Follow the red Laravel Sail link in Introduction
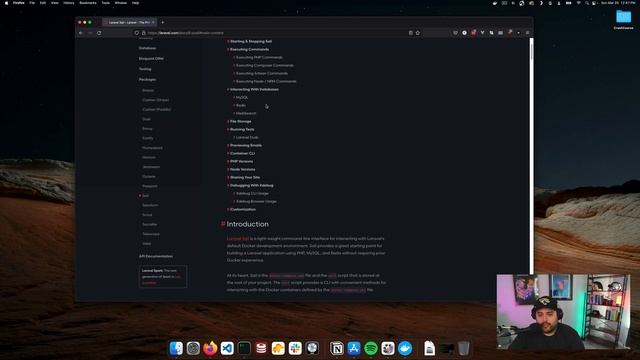 tap(238, 238)
